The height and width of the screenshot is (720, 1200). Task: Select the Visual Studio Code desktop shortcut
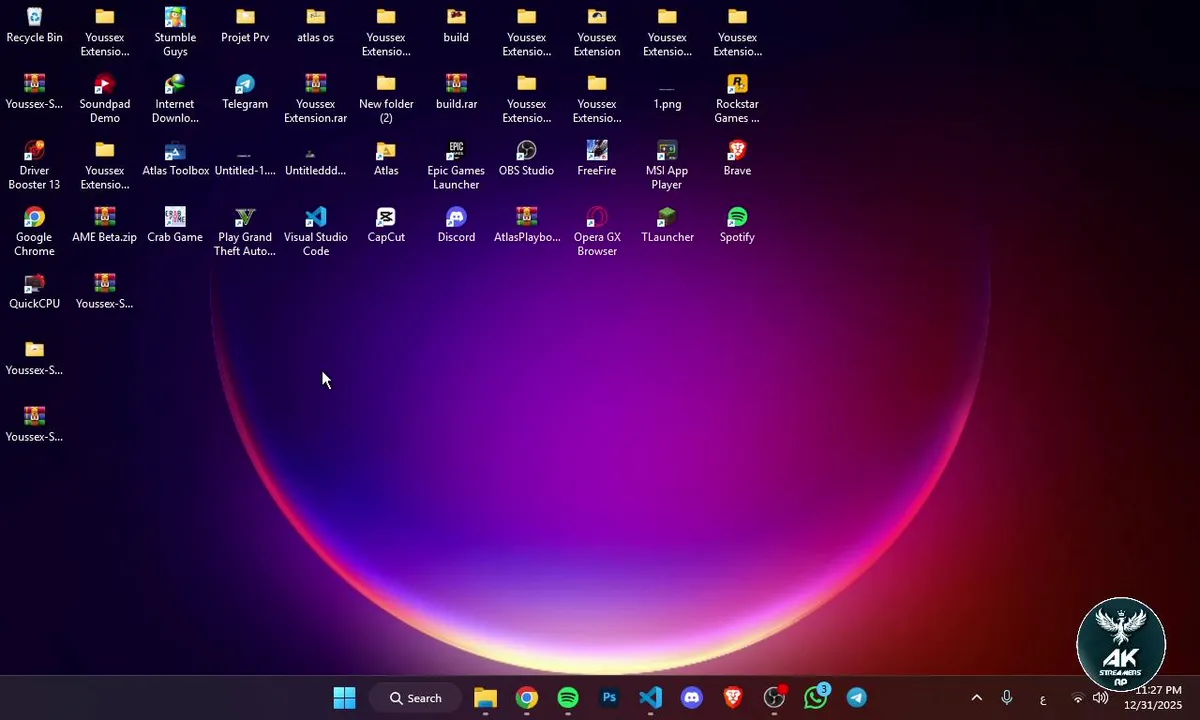coord(316,232)
